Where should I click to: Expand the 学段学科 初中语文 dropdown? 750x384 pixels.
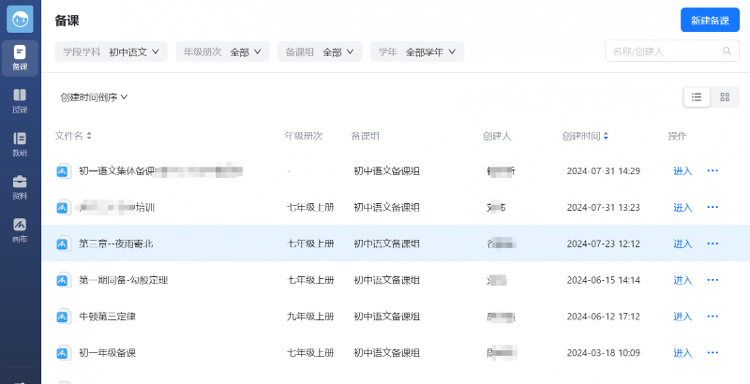111,52
